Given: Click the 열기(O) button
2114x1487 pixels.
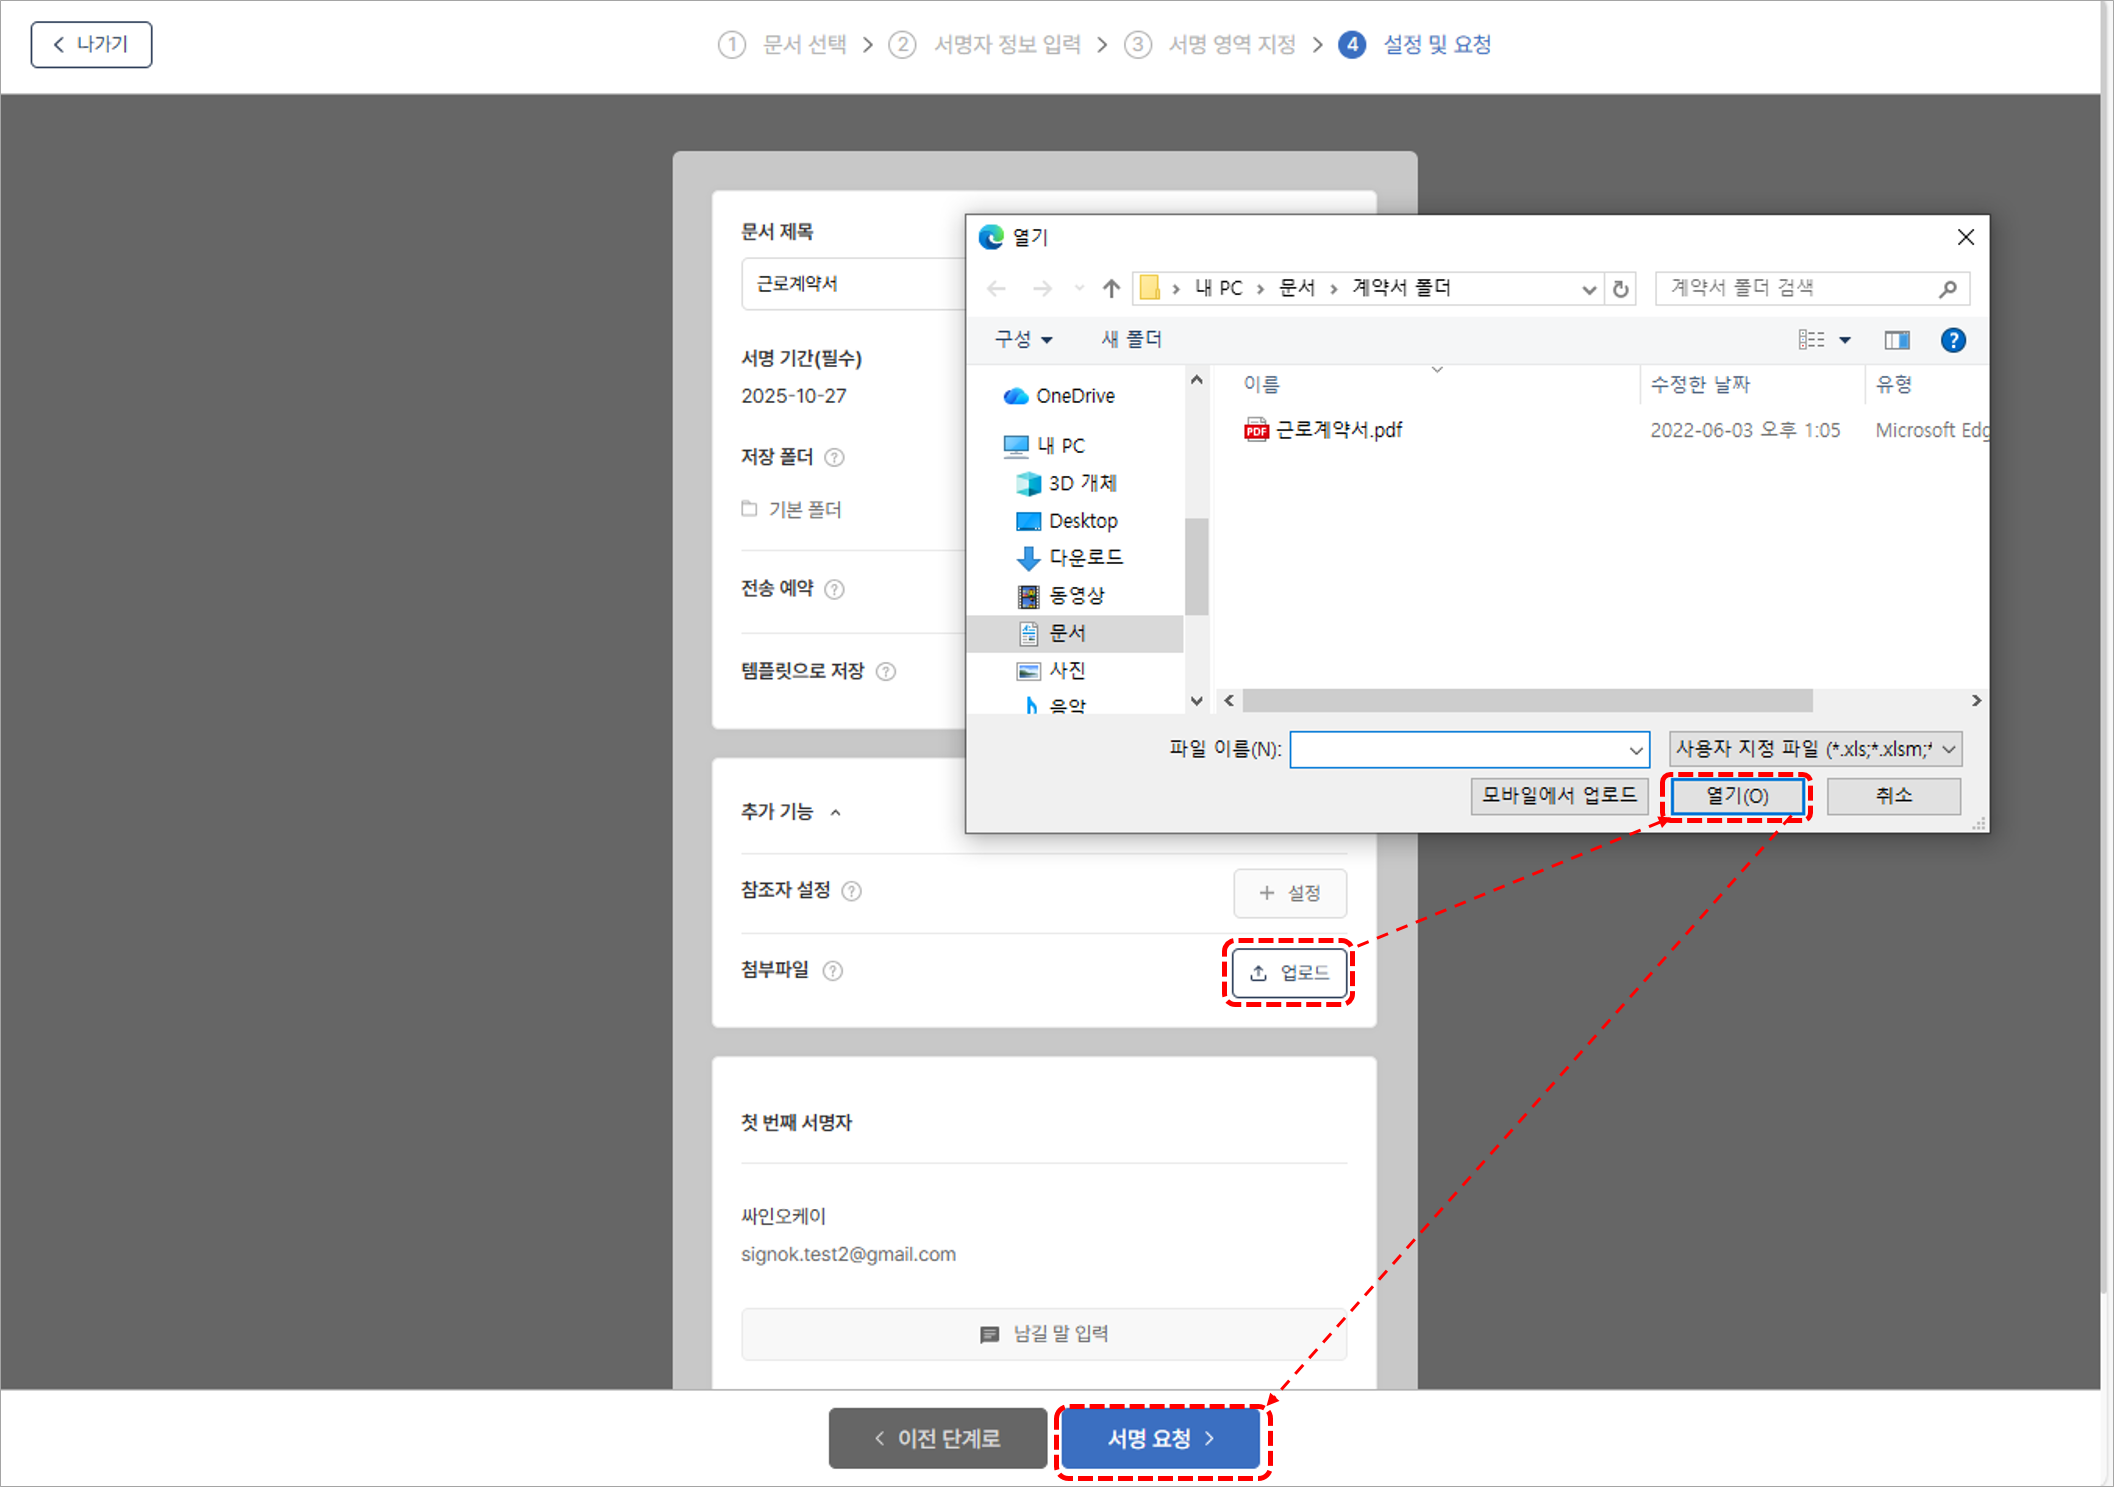Looking at the screenshot, I should pyautogui.click(x=1737, y=796).
